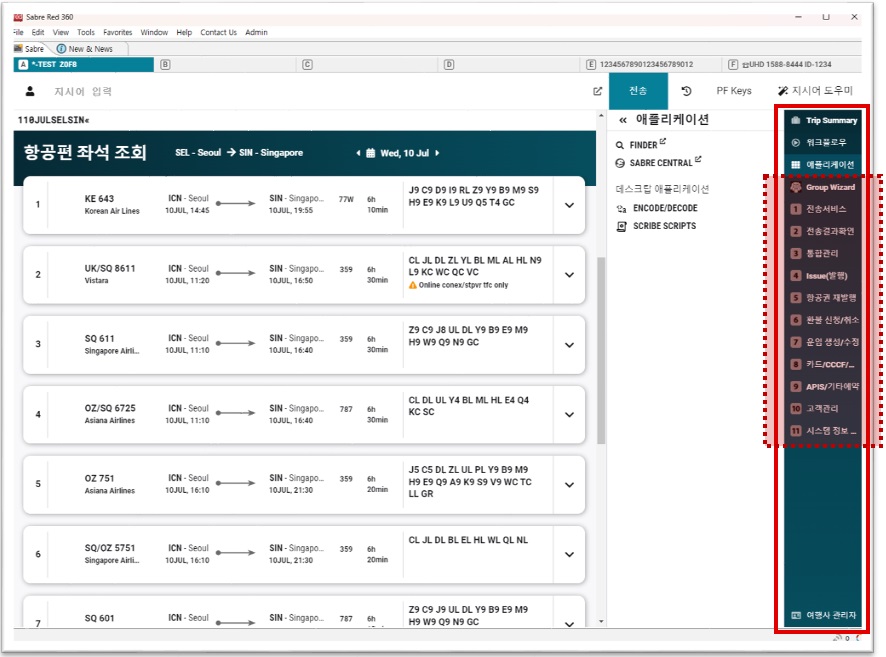Expand flight OZ 751 details
Image resolution: width=886 pixels, height=657 pixels.
(x=570, y=485)
